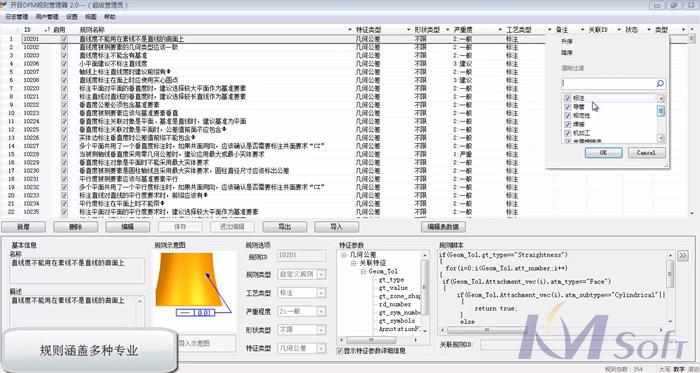Click the double-arrow expand script button

click(683, 256)
